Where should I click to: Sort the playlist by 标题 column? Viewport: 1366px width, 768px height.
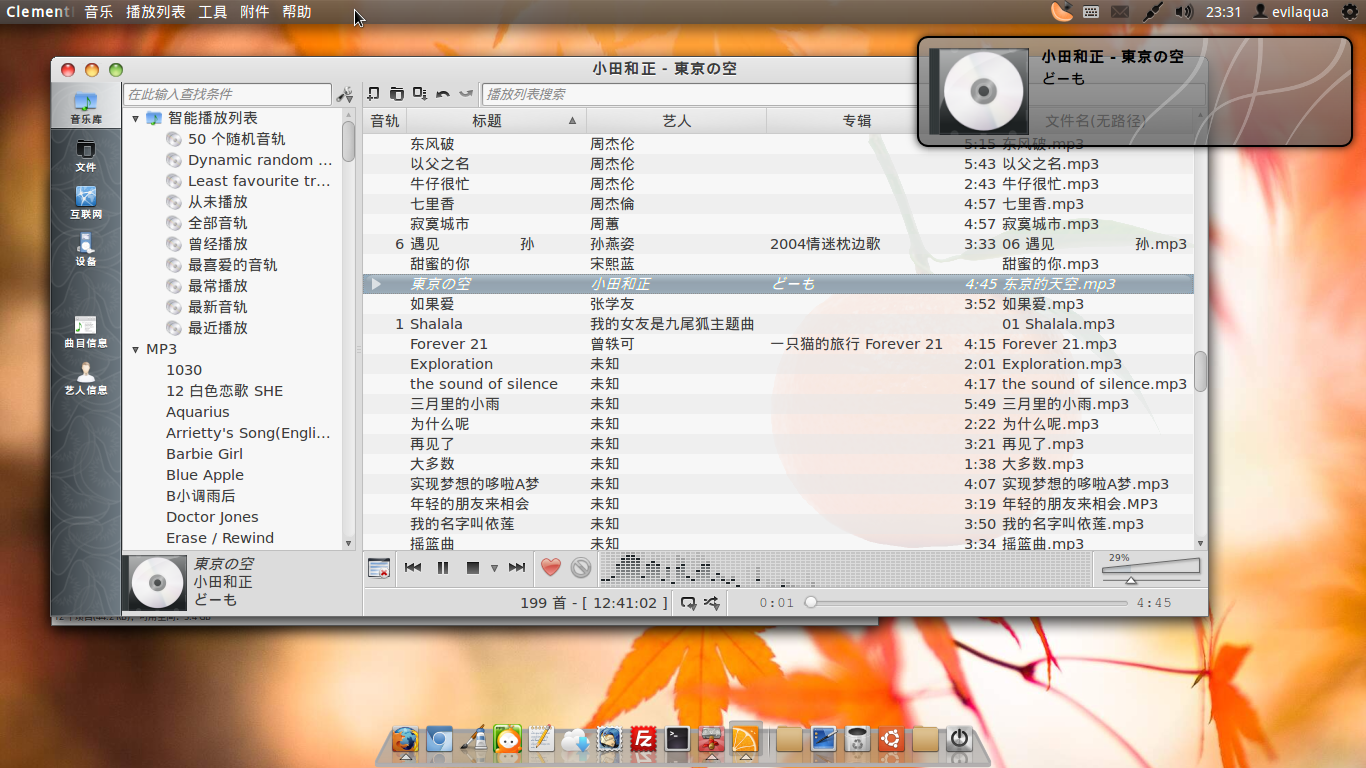tap(496, 121)
